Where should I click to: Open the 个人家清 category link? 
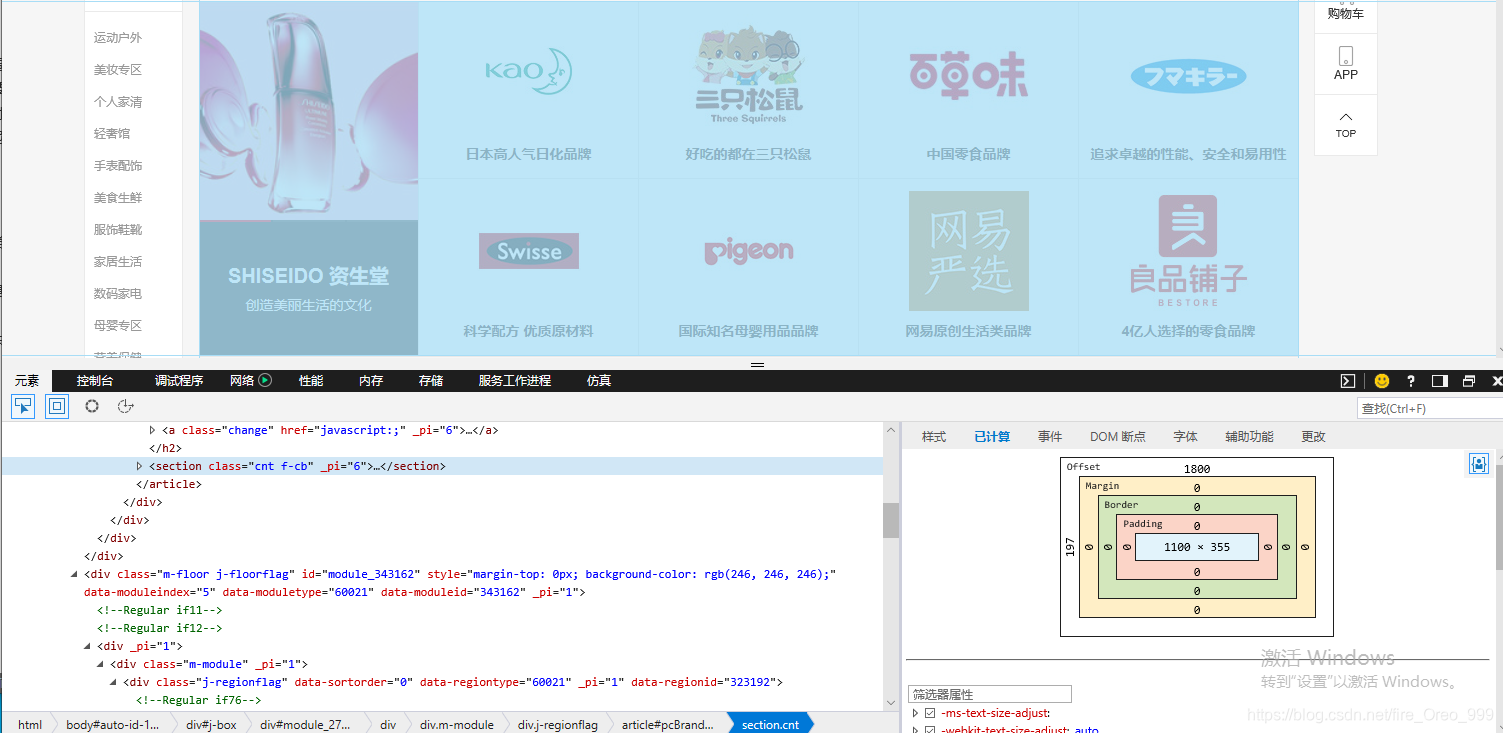tap(118, 102)
